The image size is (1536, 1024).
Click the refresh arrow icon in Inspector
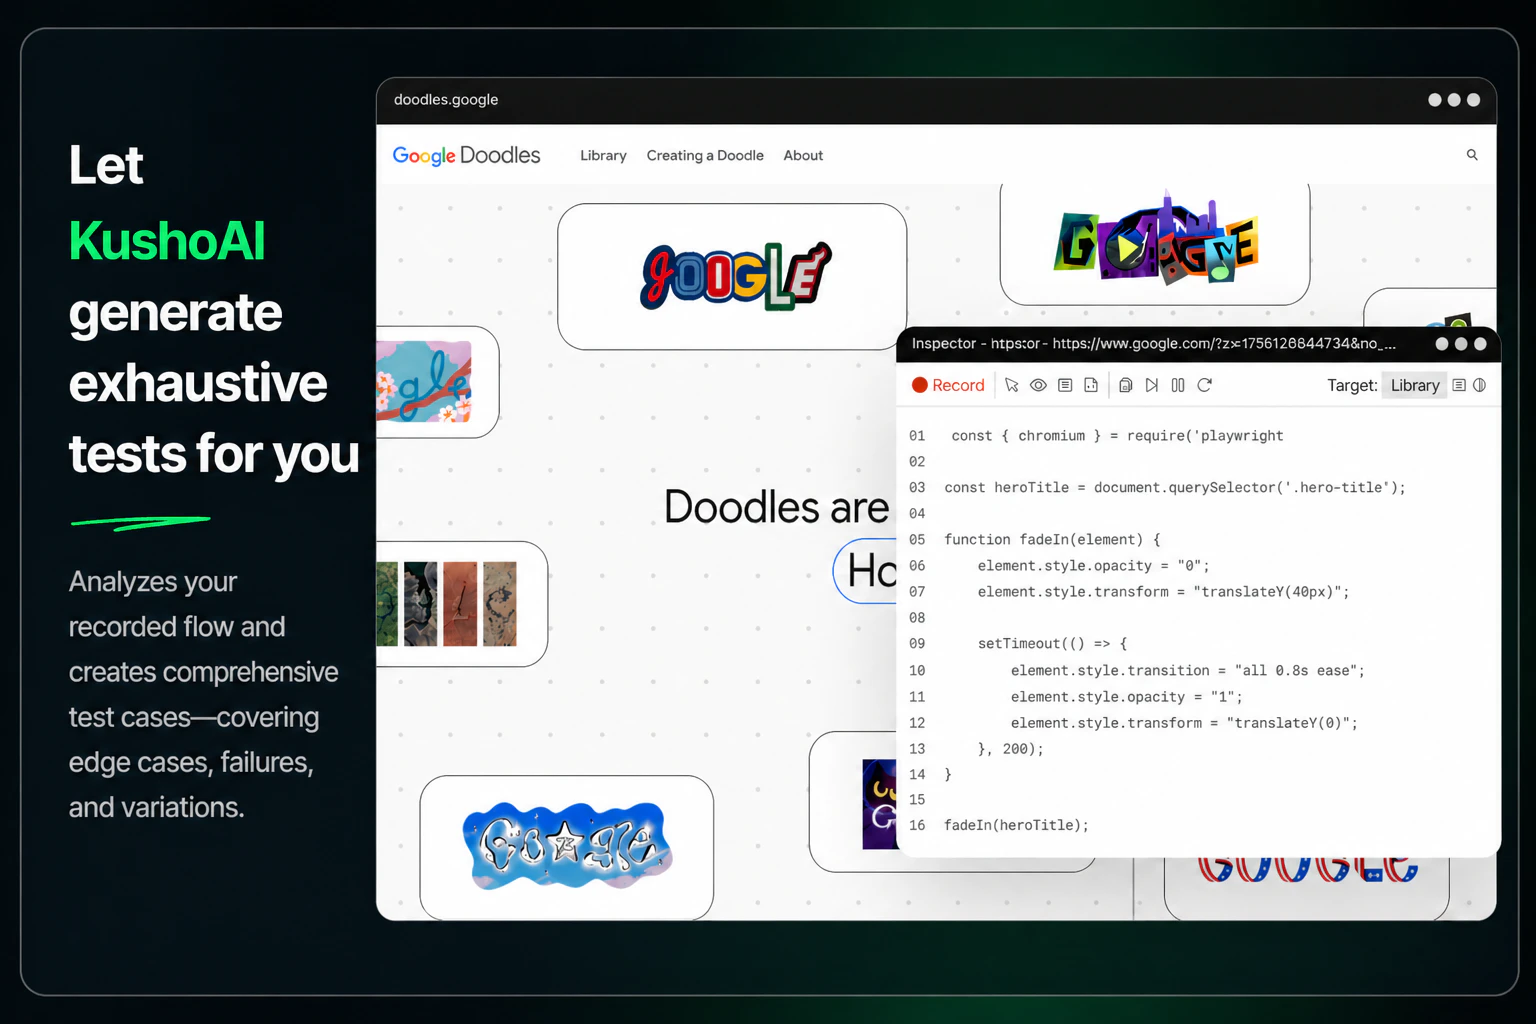pos(1205,385)
